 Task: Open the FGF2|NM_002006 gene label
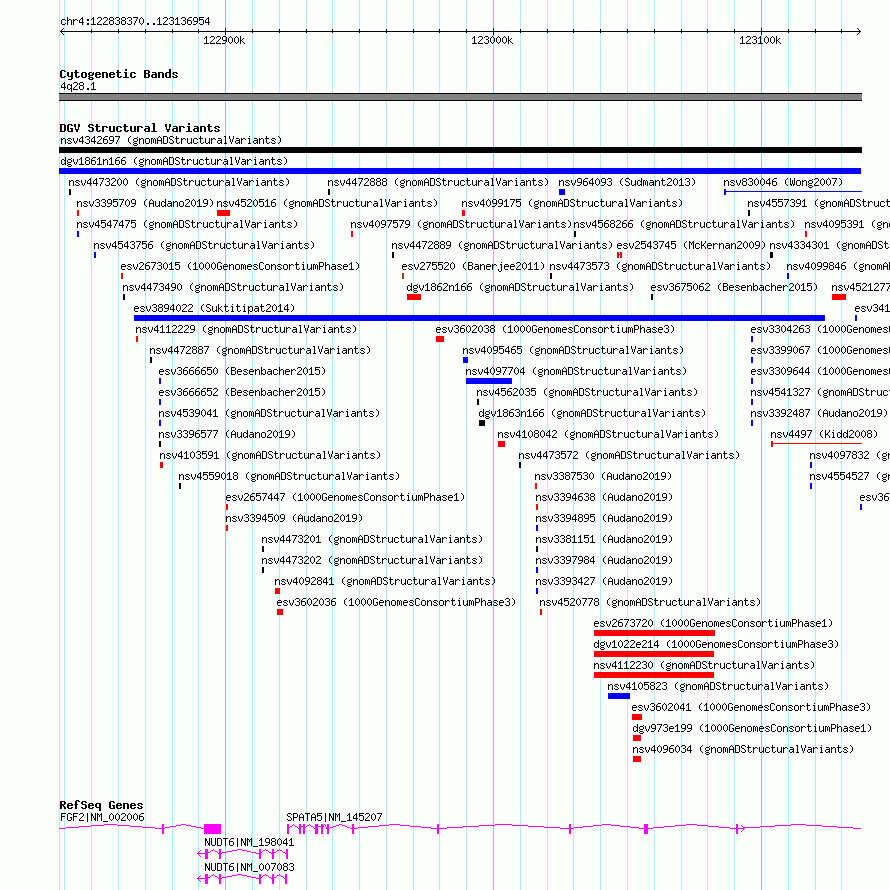102,817
